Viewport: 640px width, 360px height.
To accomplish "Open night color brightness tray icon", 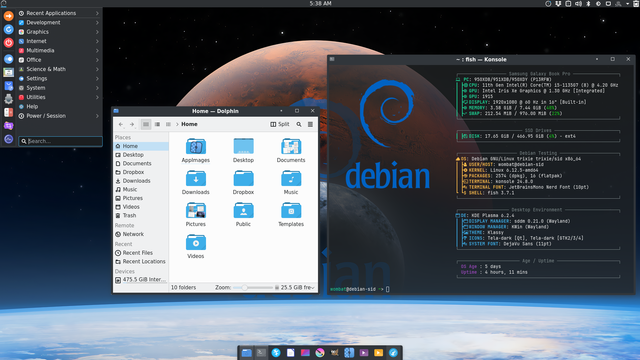I will [598, 3].
